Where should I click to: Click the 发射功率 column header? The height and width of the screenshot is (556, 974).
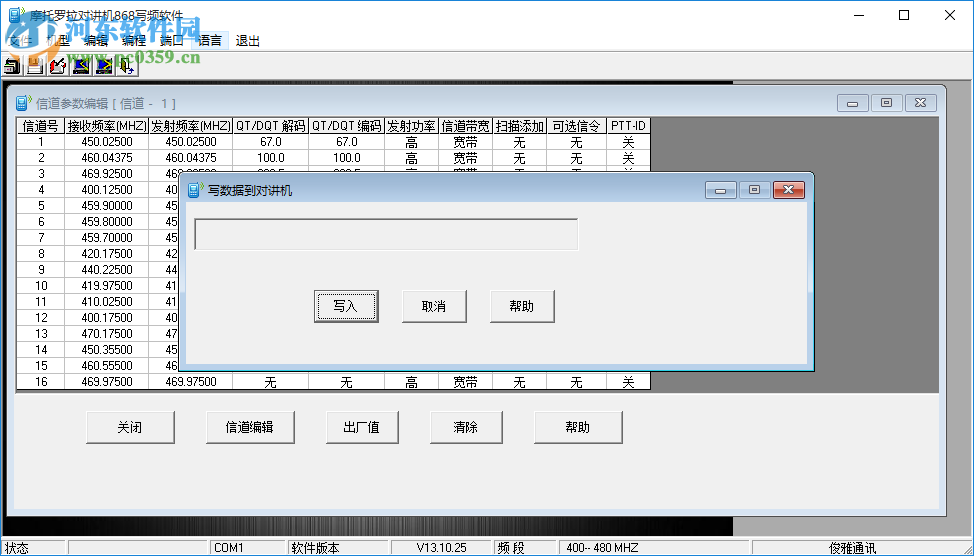tap(412, 125)
